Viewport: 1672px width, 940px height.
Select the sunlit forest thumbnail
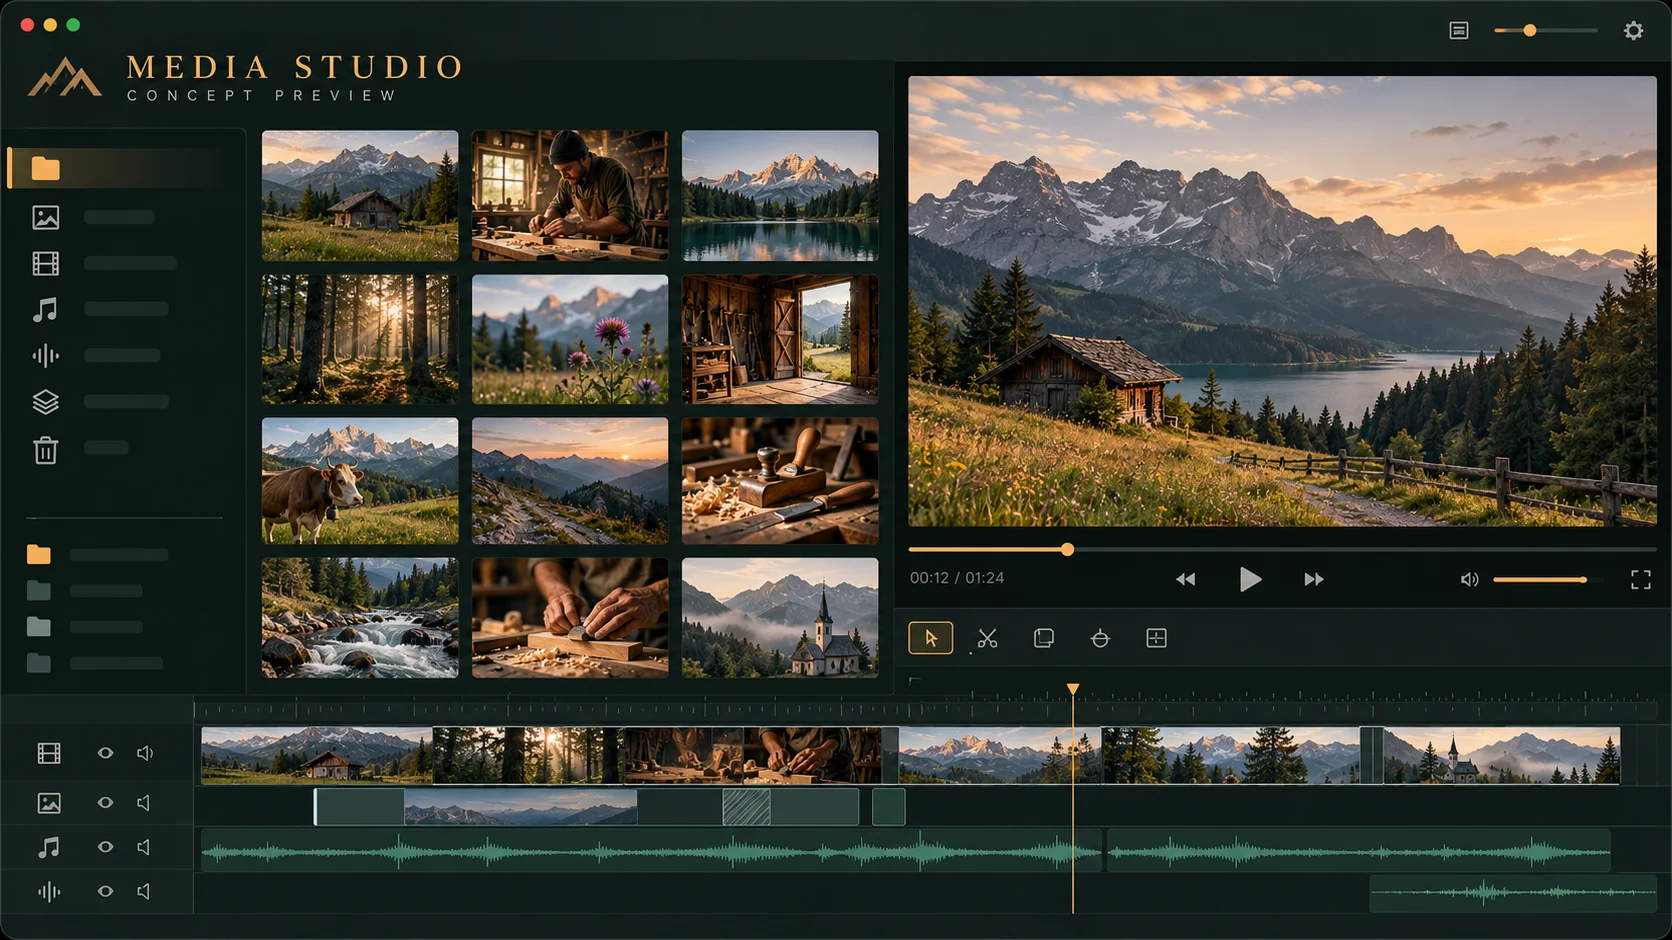pos(360,340)
